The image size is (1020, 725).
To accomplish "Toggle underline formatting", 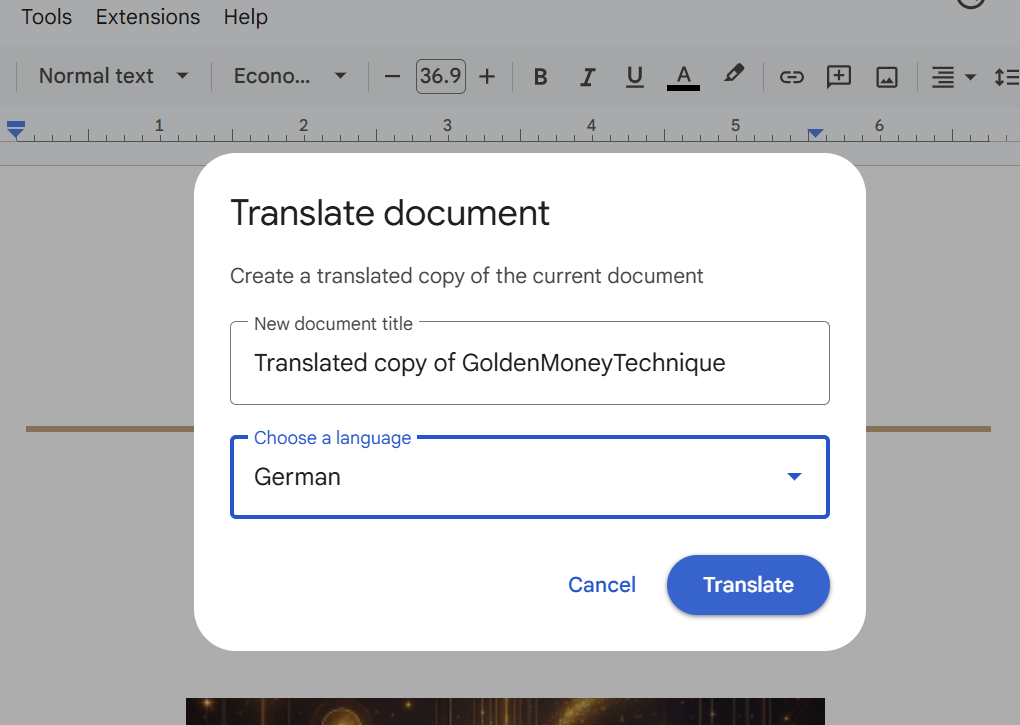I will pyautogui.click(x=634, y=77).
